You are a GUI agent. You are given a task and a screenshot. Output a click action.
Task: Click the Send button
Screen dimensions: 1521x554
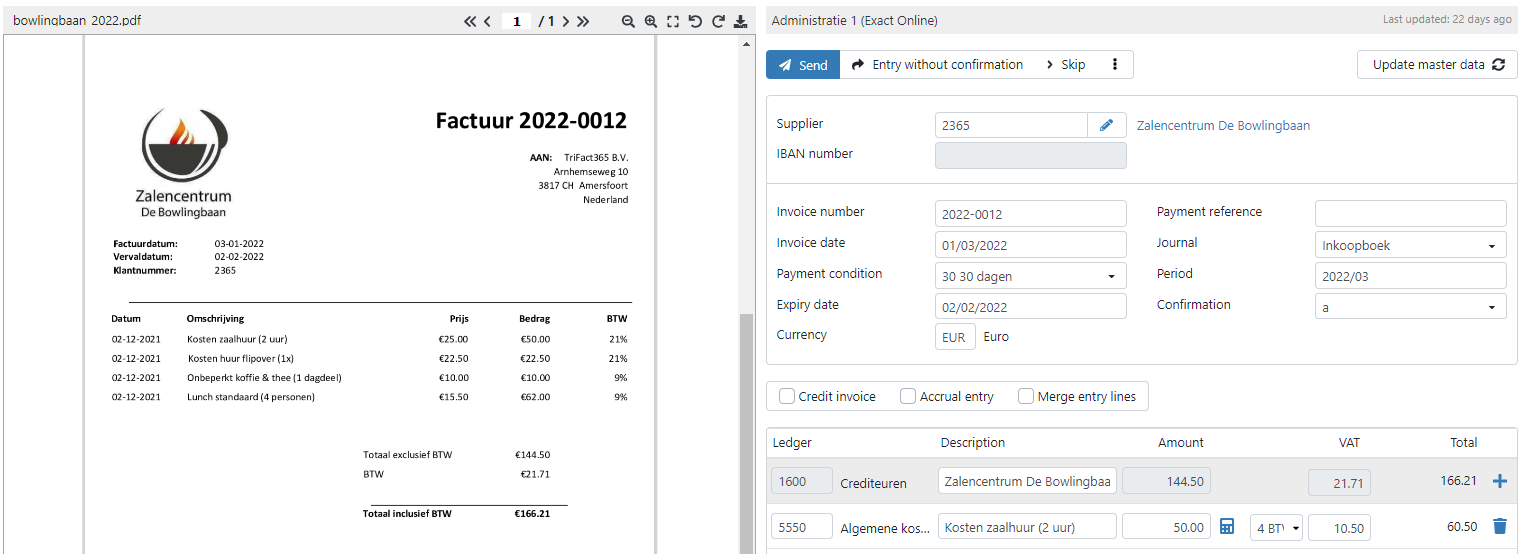coord(802,64)
